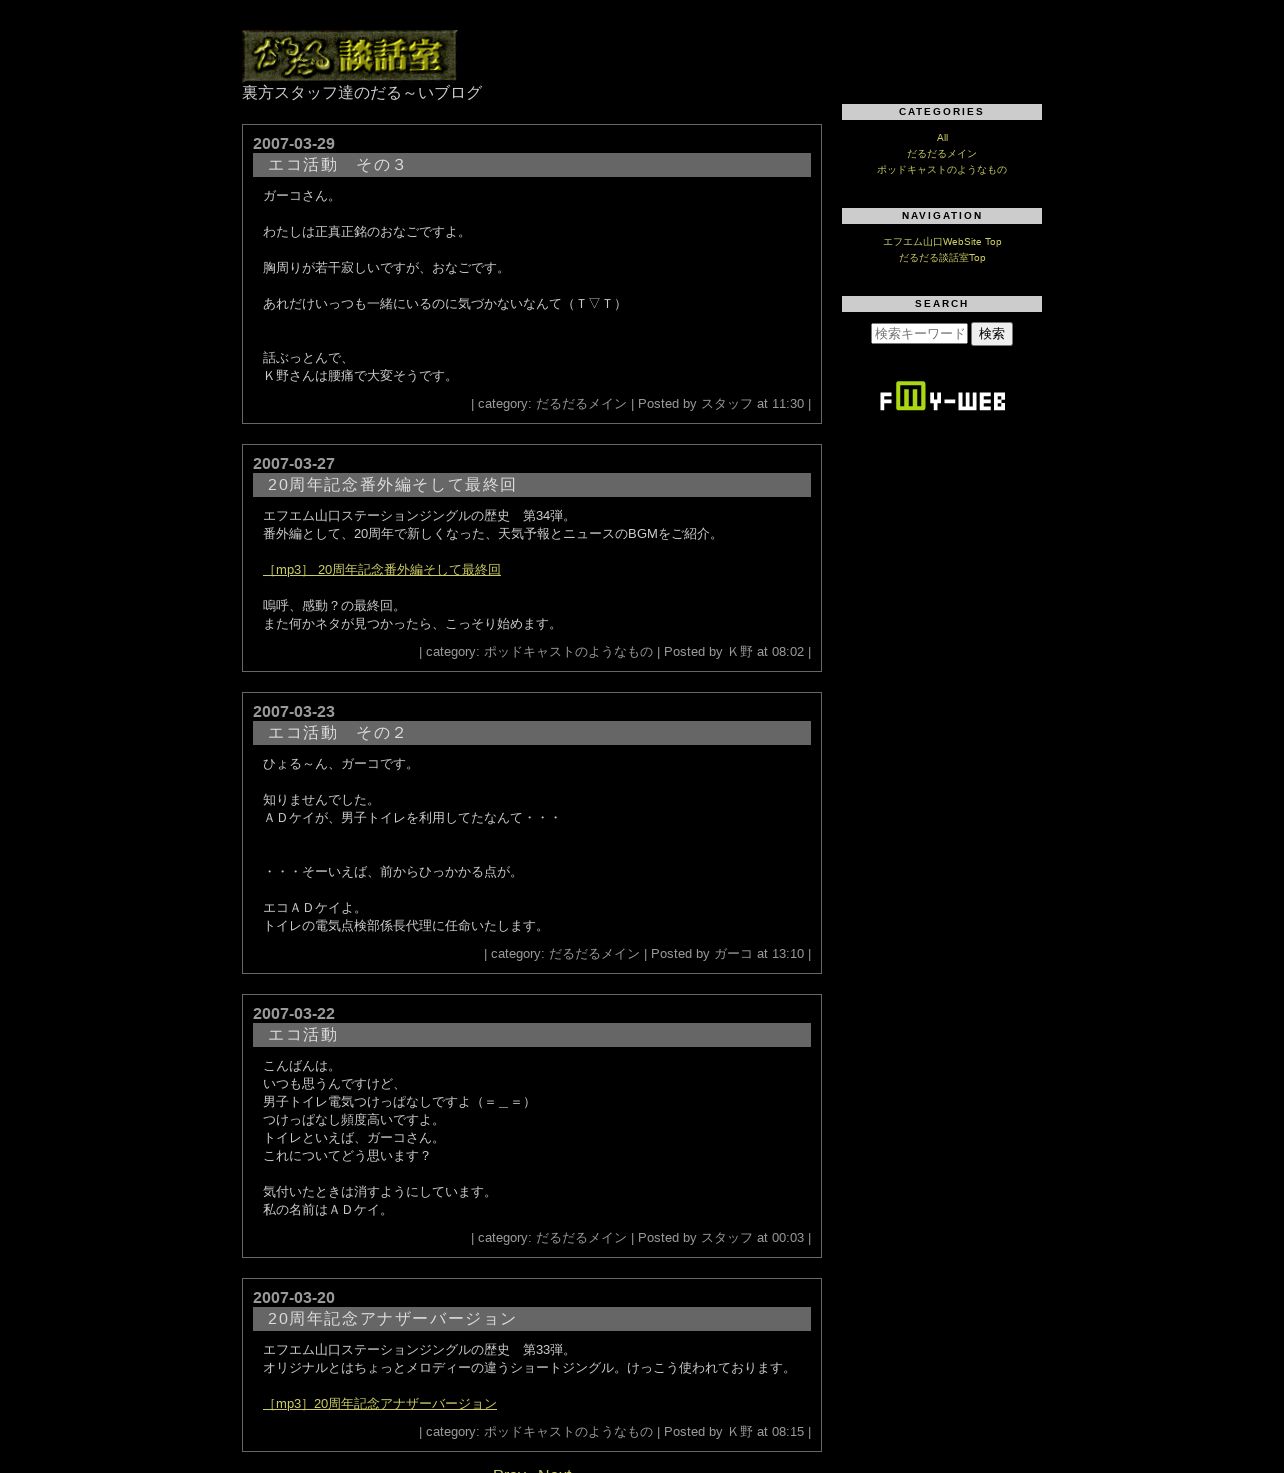Click post title エコ活動 その２
The height and width of the screenshot is (1473, 1284).
337,733
